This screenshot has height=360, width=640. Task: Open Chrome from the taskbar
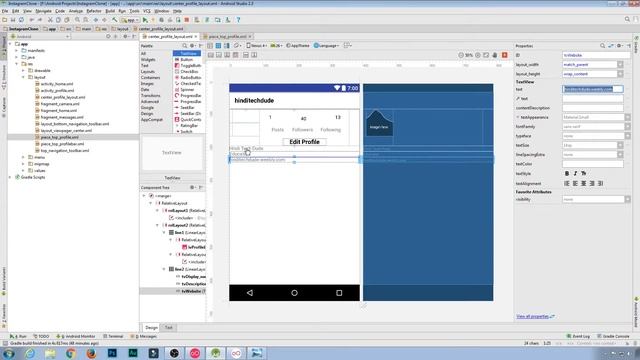click(x=71, y=353)
